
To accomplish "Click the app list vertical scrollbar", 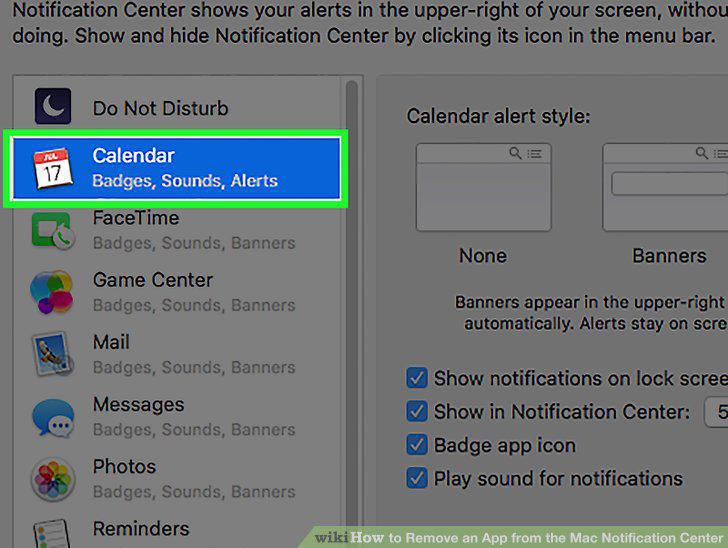I will tap(351, 307).
